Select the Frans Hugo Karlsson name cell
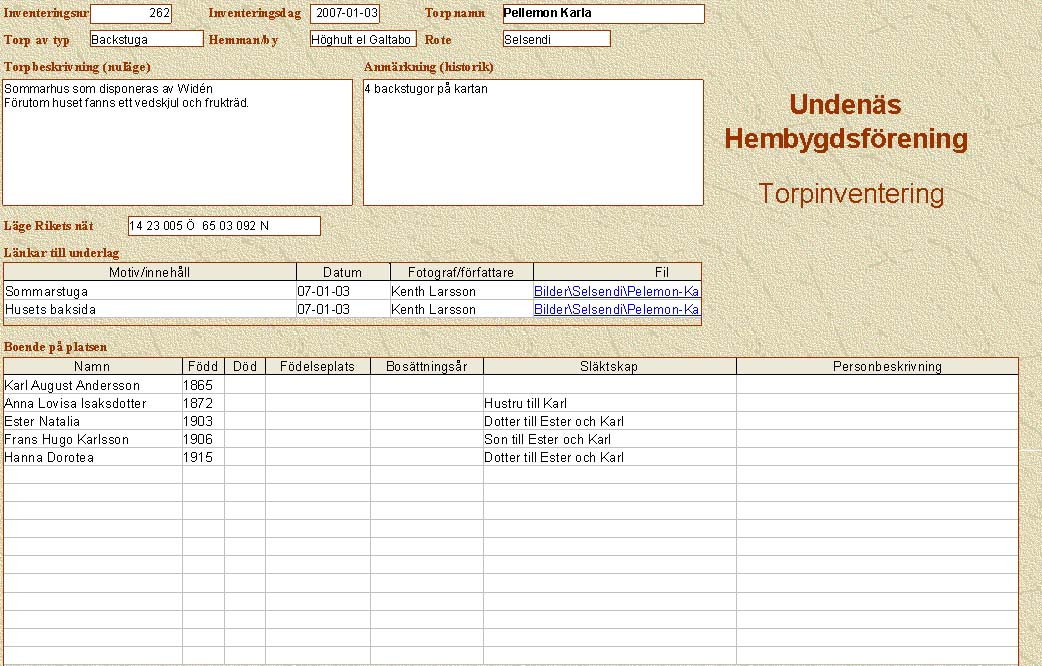 point(92,439)
